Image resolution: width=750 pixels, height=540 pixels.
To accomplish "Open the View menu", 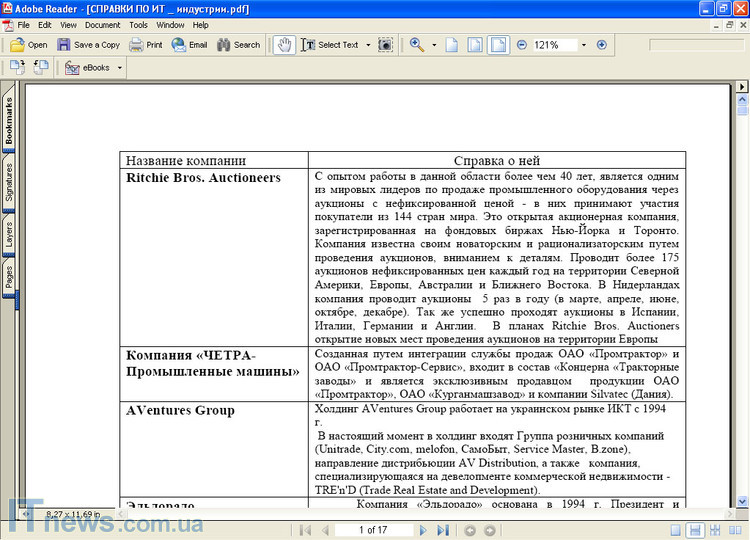I will [68, 25].
